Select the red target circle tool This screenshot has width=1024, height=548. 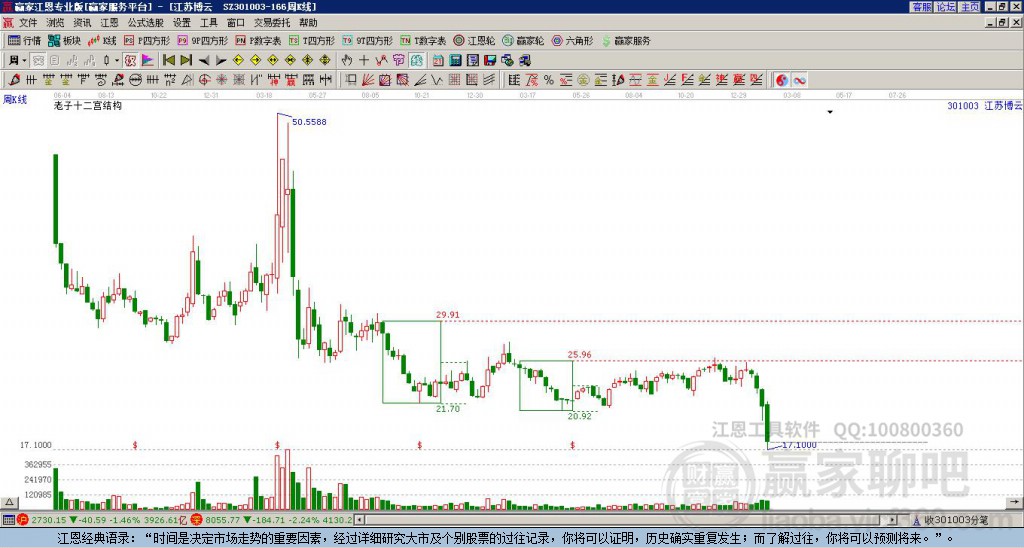204,80
